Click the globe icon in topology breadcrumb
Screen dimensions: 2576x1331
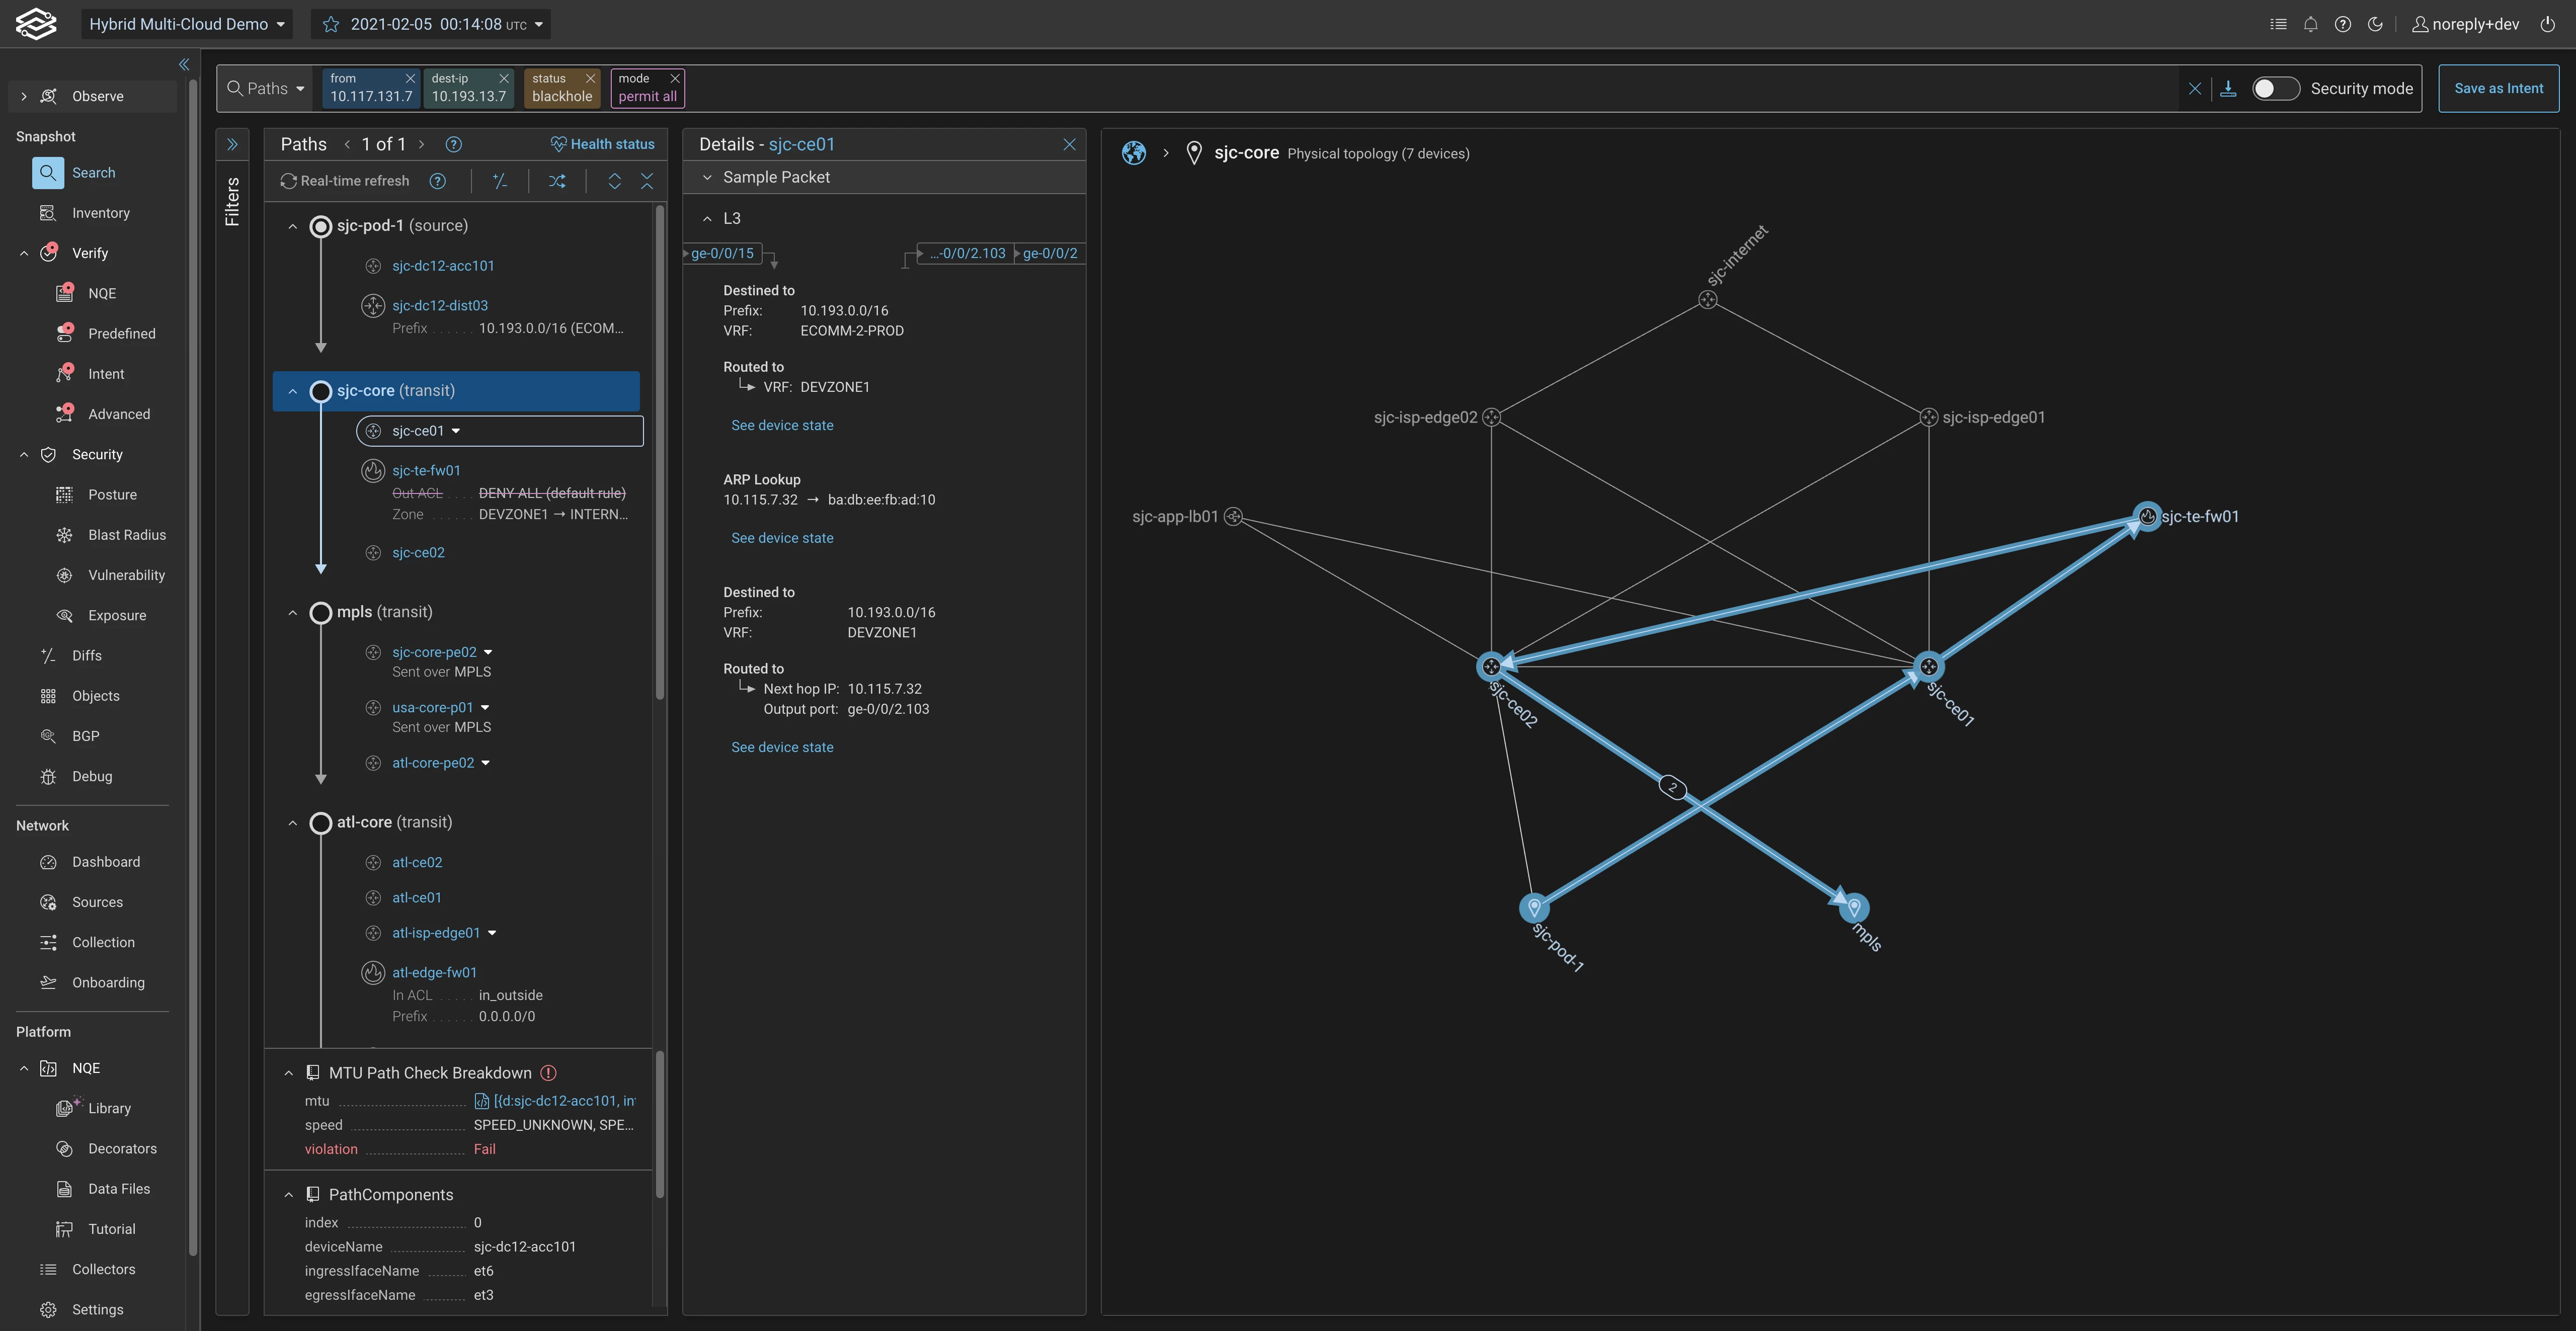pos(1133,153)
